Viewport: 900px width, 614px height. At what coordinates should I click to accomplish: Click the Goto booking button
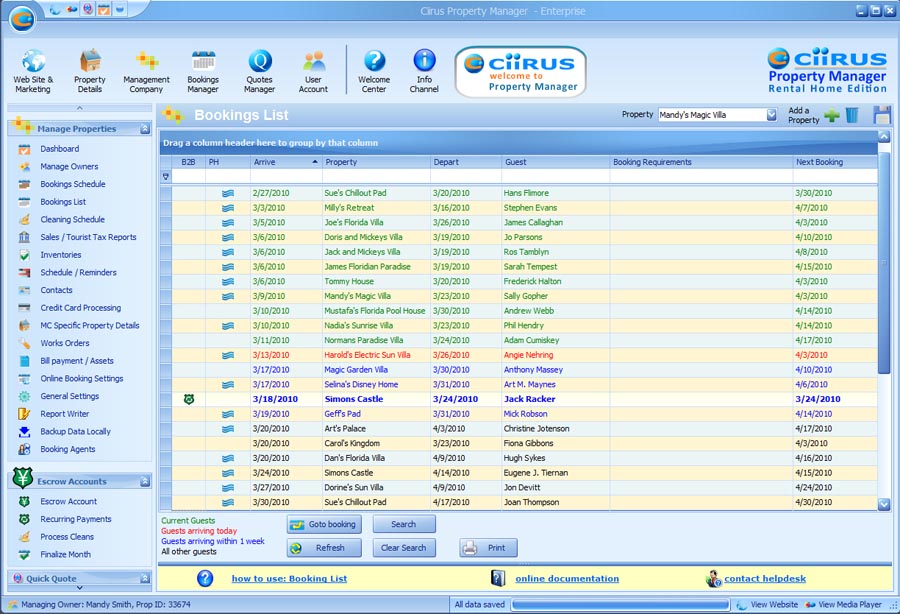pos(324,524)
